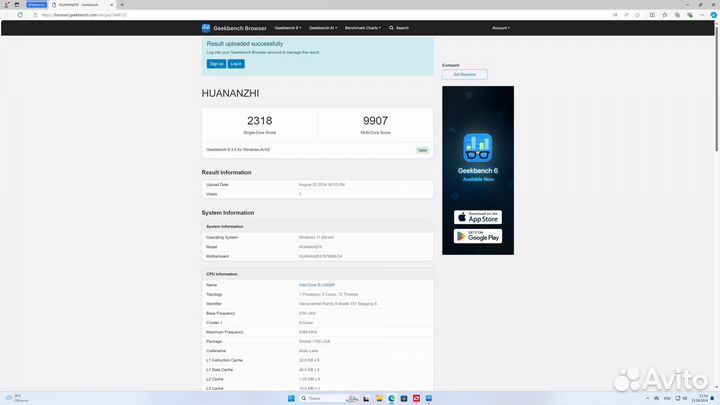Viewport: 720px width, 405px height.
Task: Click the browser profile icon
Action: 6,5
